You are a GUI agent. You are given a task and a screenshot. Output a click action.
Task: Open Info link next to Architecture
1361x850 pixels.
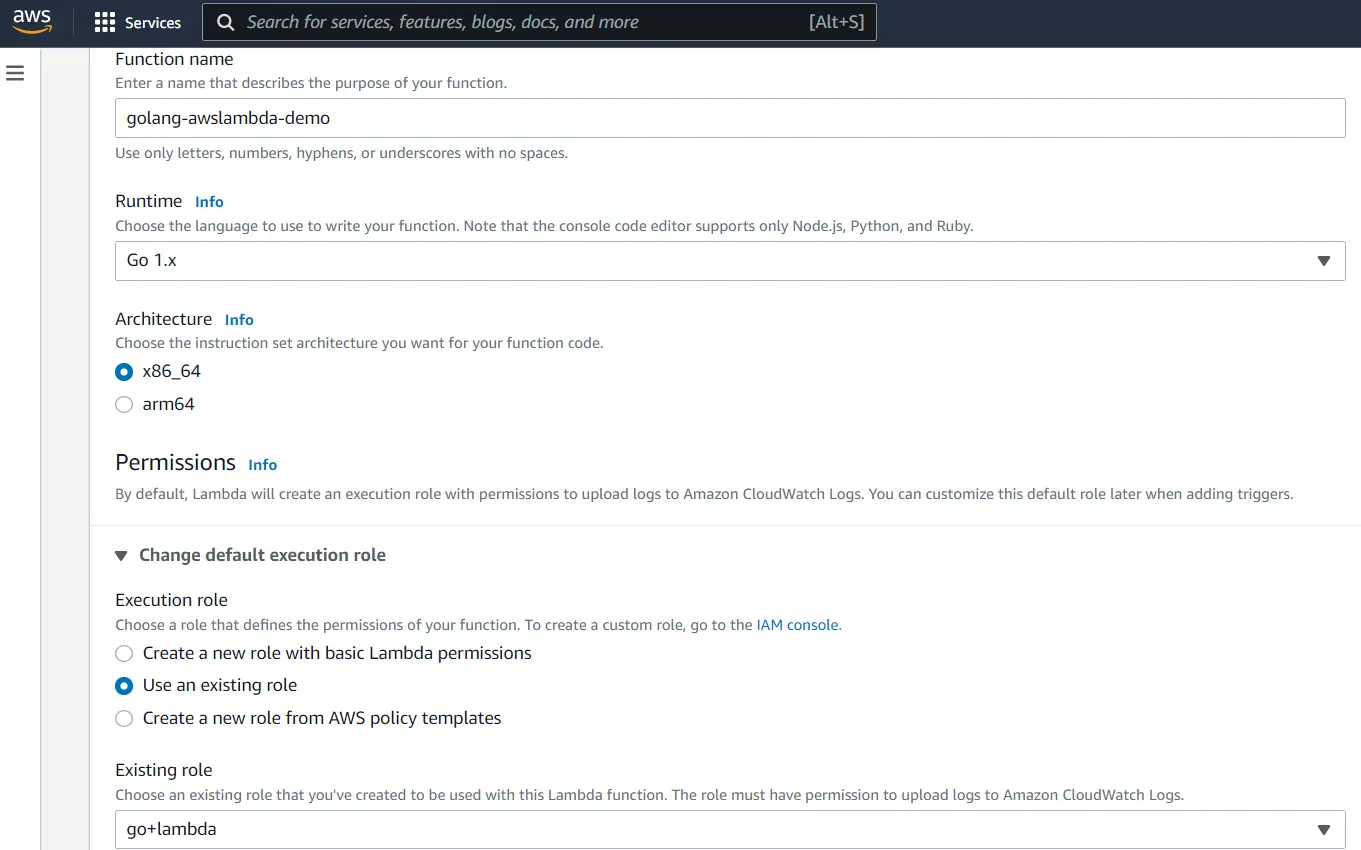coord(239,320)
